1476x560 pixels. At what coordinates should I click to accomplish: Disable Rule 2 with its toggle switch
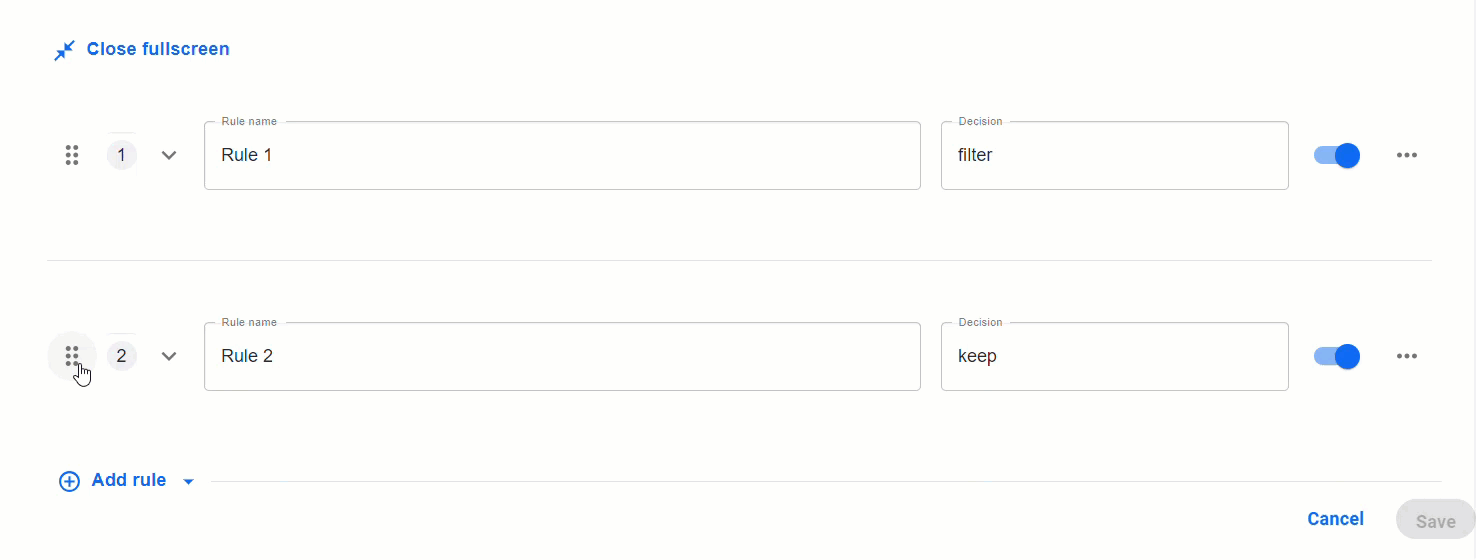pyautogui.click(x=1337, y=356)
